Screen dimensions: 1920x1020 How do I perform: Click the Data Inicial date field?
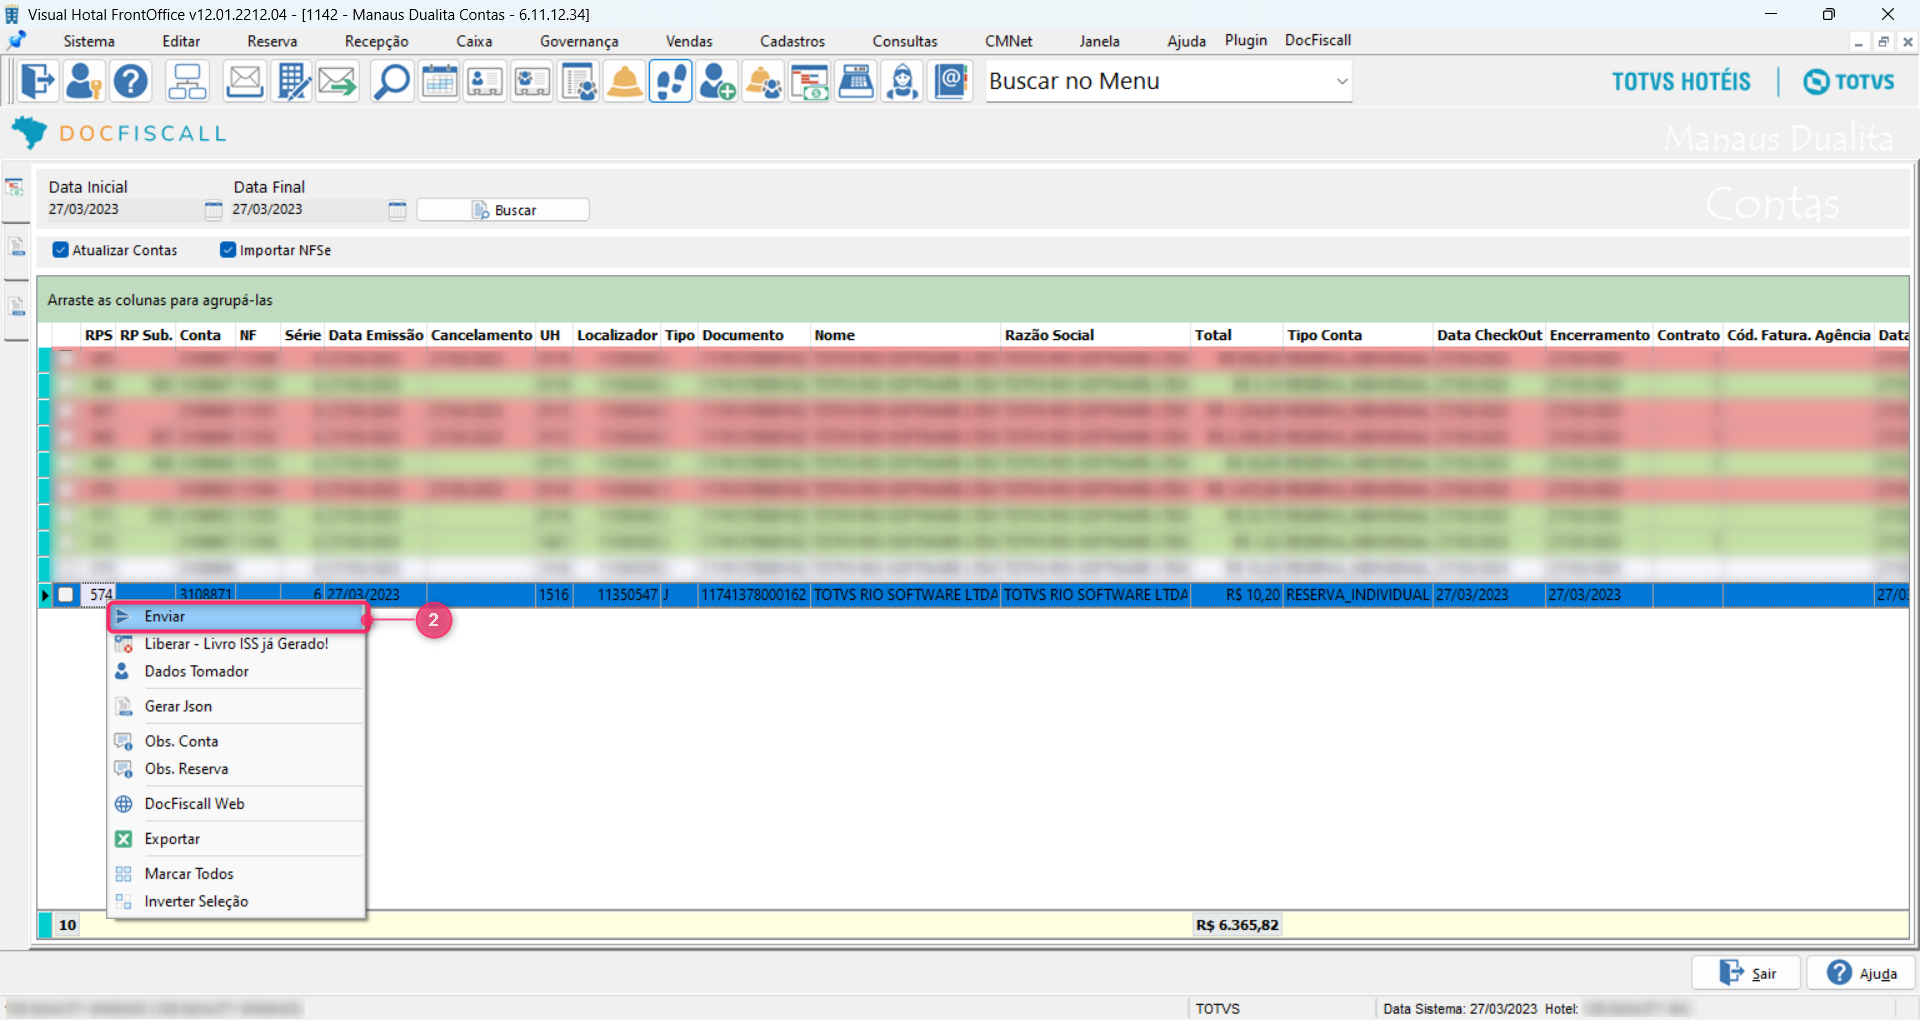pos(124,210)
